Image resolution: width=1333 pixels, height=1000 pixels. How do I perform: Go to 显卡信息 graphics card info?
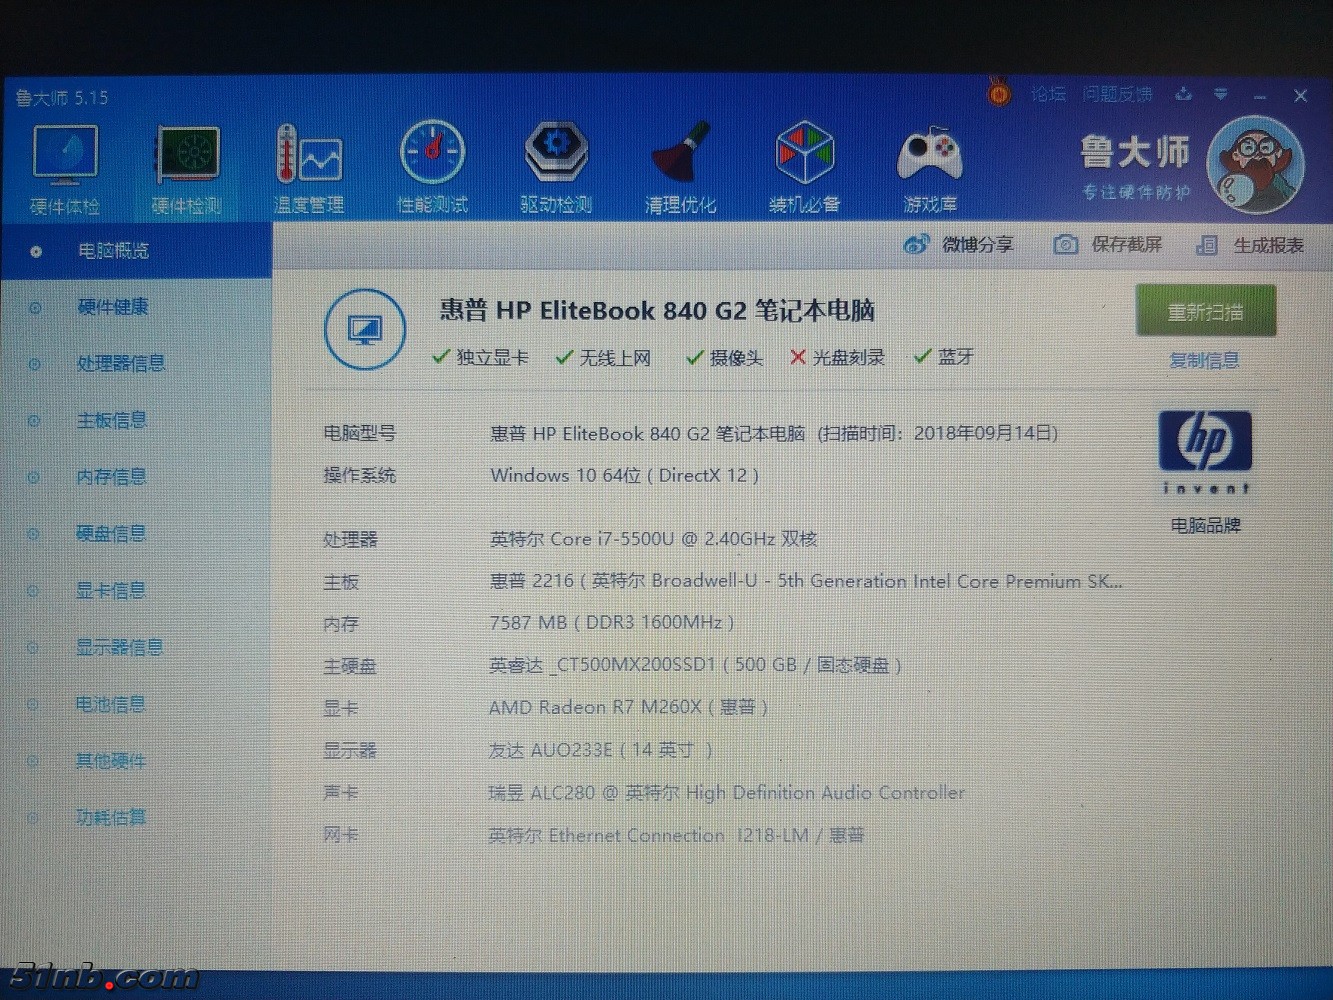tap(111, 591)
